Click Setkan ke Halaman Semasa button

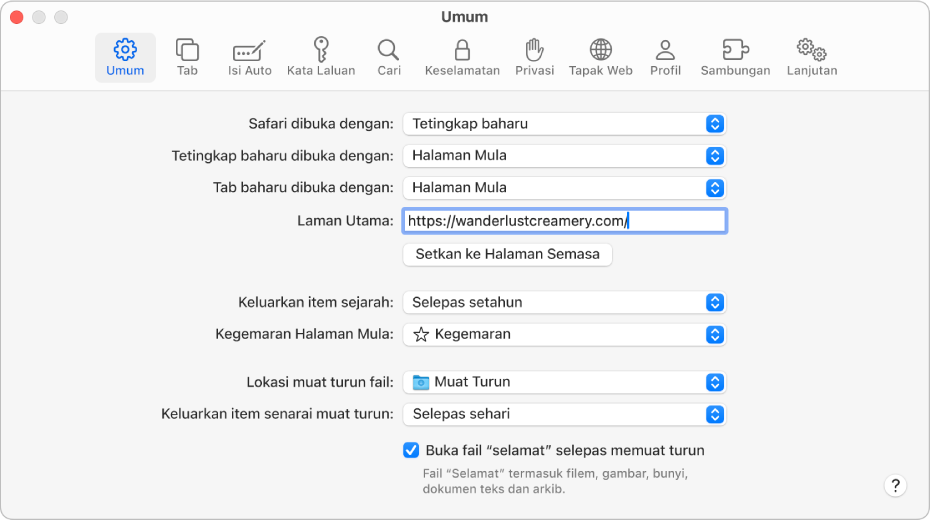(x=507, y=254)
